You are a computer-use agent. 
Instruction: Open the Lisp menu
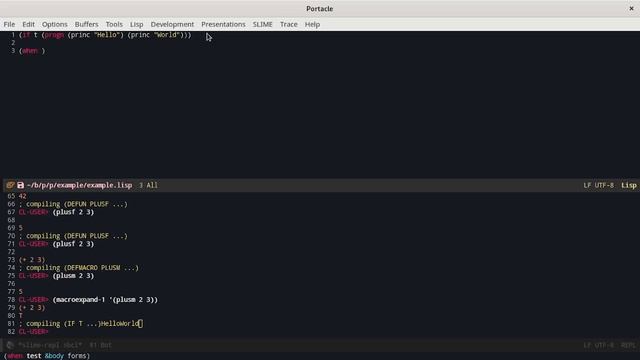point(136,24)
